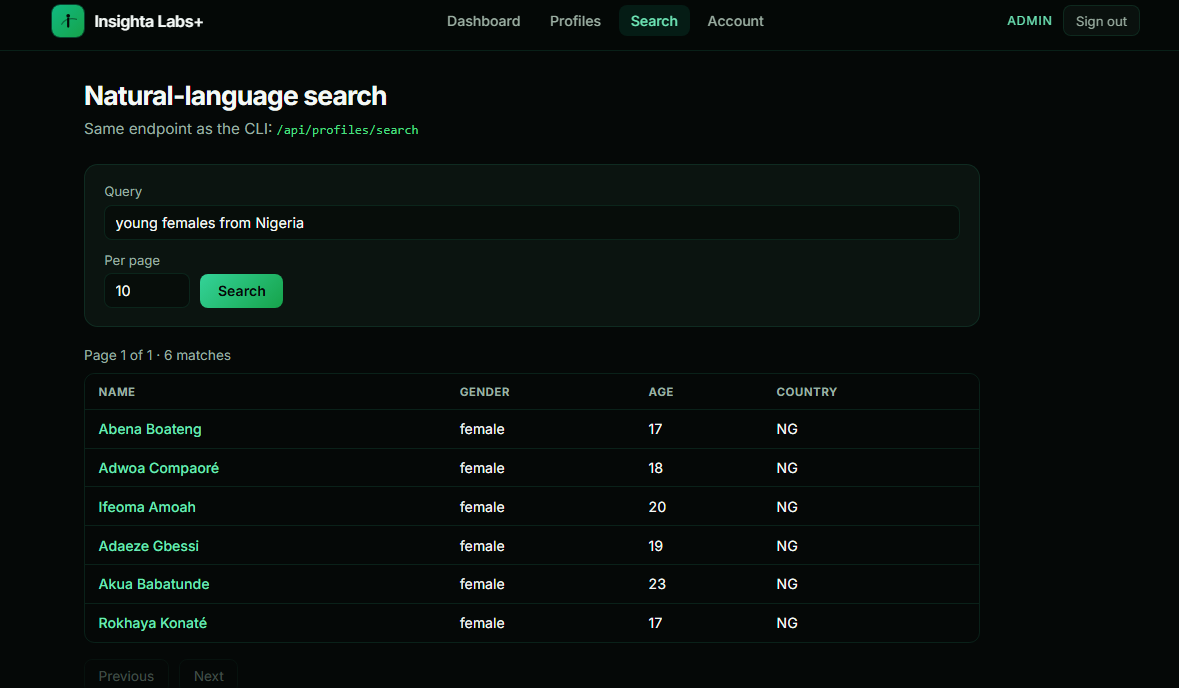Open the Account nav item
The height and width of the screenshot is (688, 1179).
(x=735, y=21)
